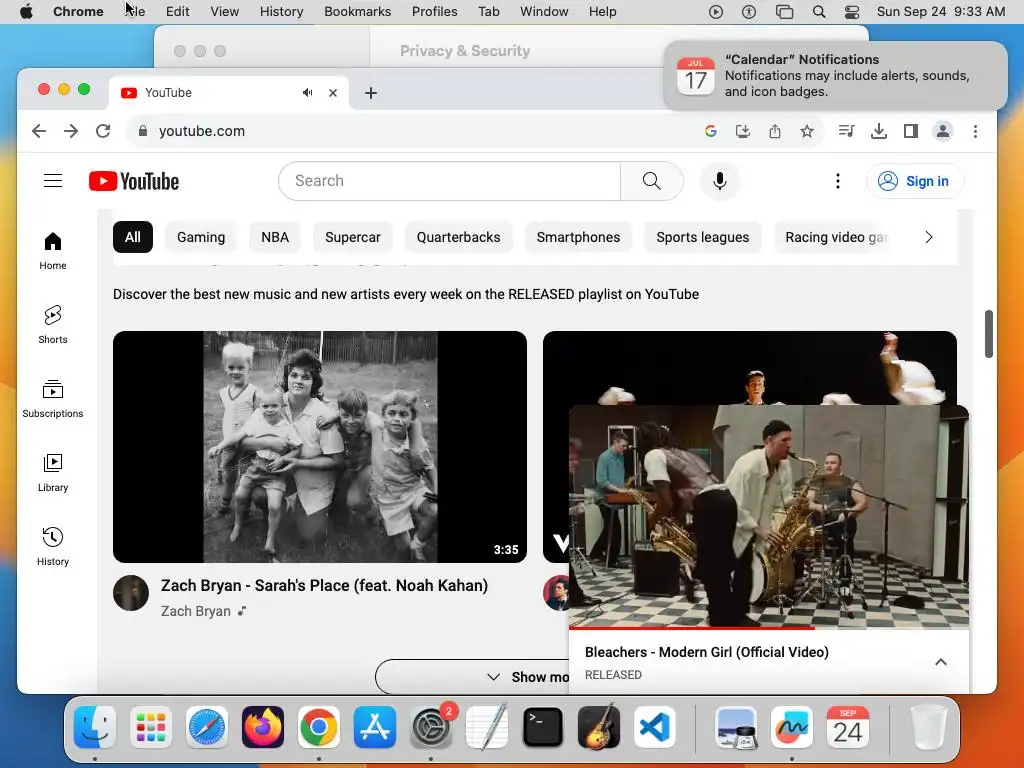Start voice search with microphone icon
1024x768 pixels.
720,181
